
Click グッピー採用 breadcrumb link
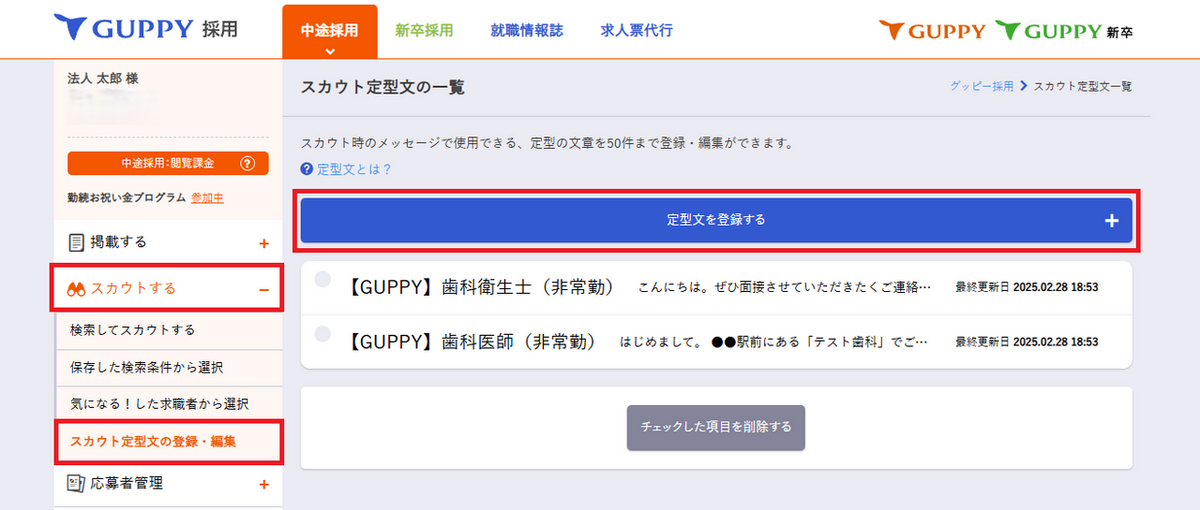coord(981,87)
